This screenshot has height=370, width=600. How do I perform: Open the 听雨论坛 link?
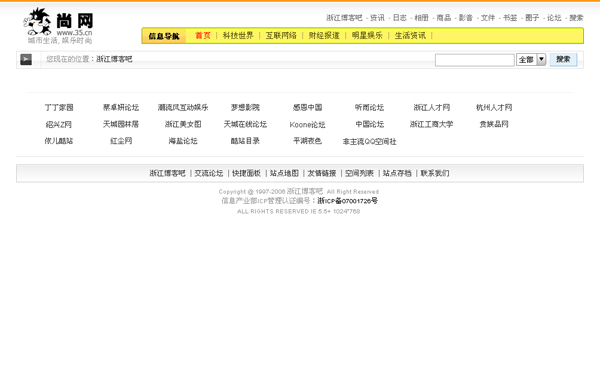[x=369, y=108]
